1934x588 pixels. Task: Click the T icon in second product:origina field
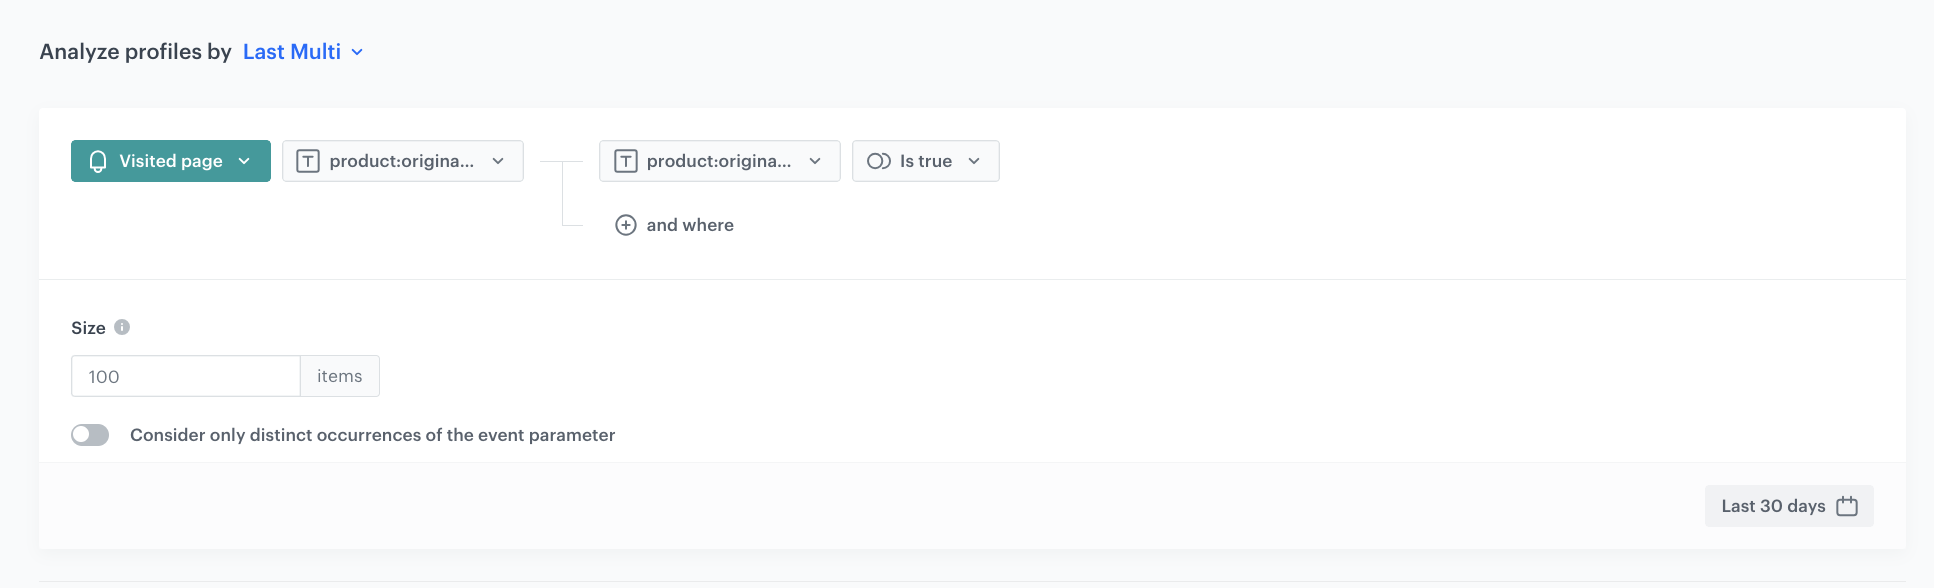(625, 161)
